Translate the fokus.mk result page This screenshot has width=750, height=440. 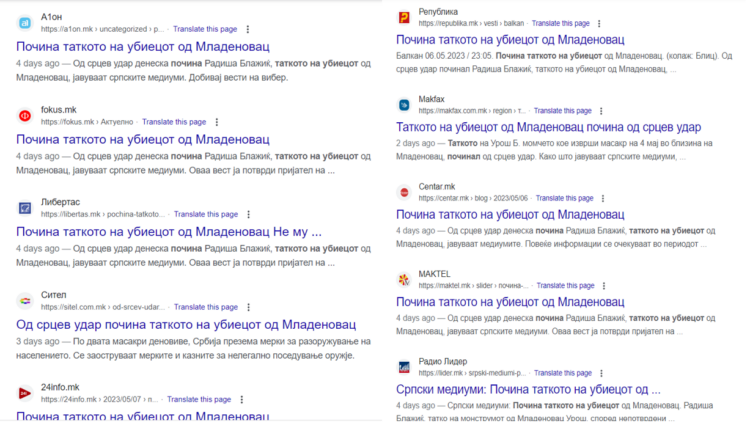tap(174, 122)
